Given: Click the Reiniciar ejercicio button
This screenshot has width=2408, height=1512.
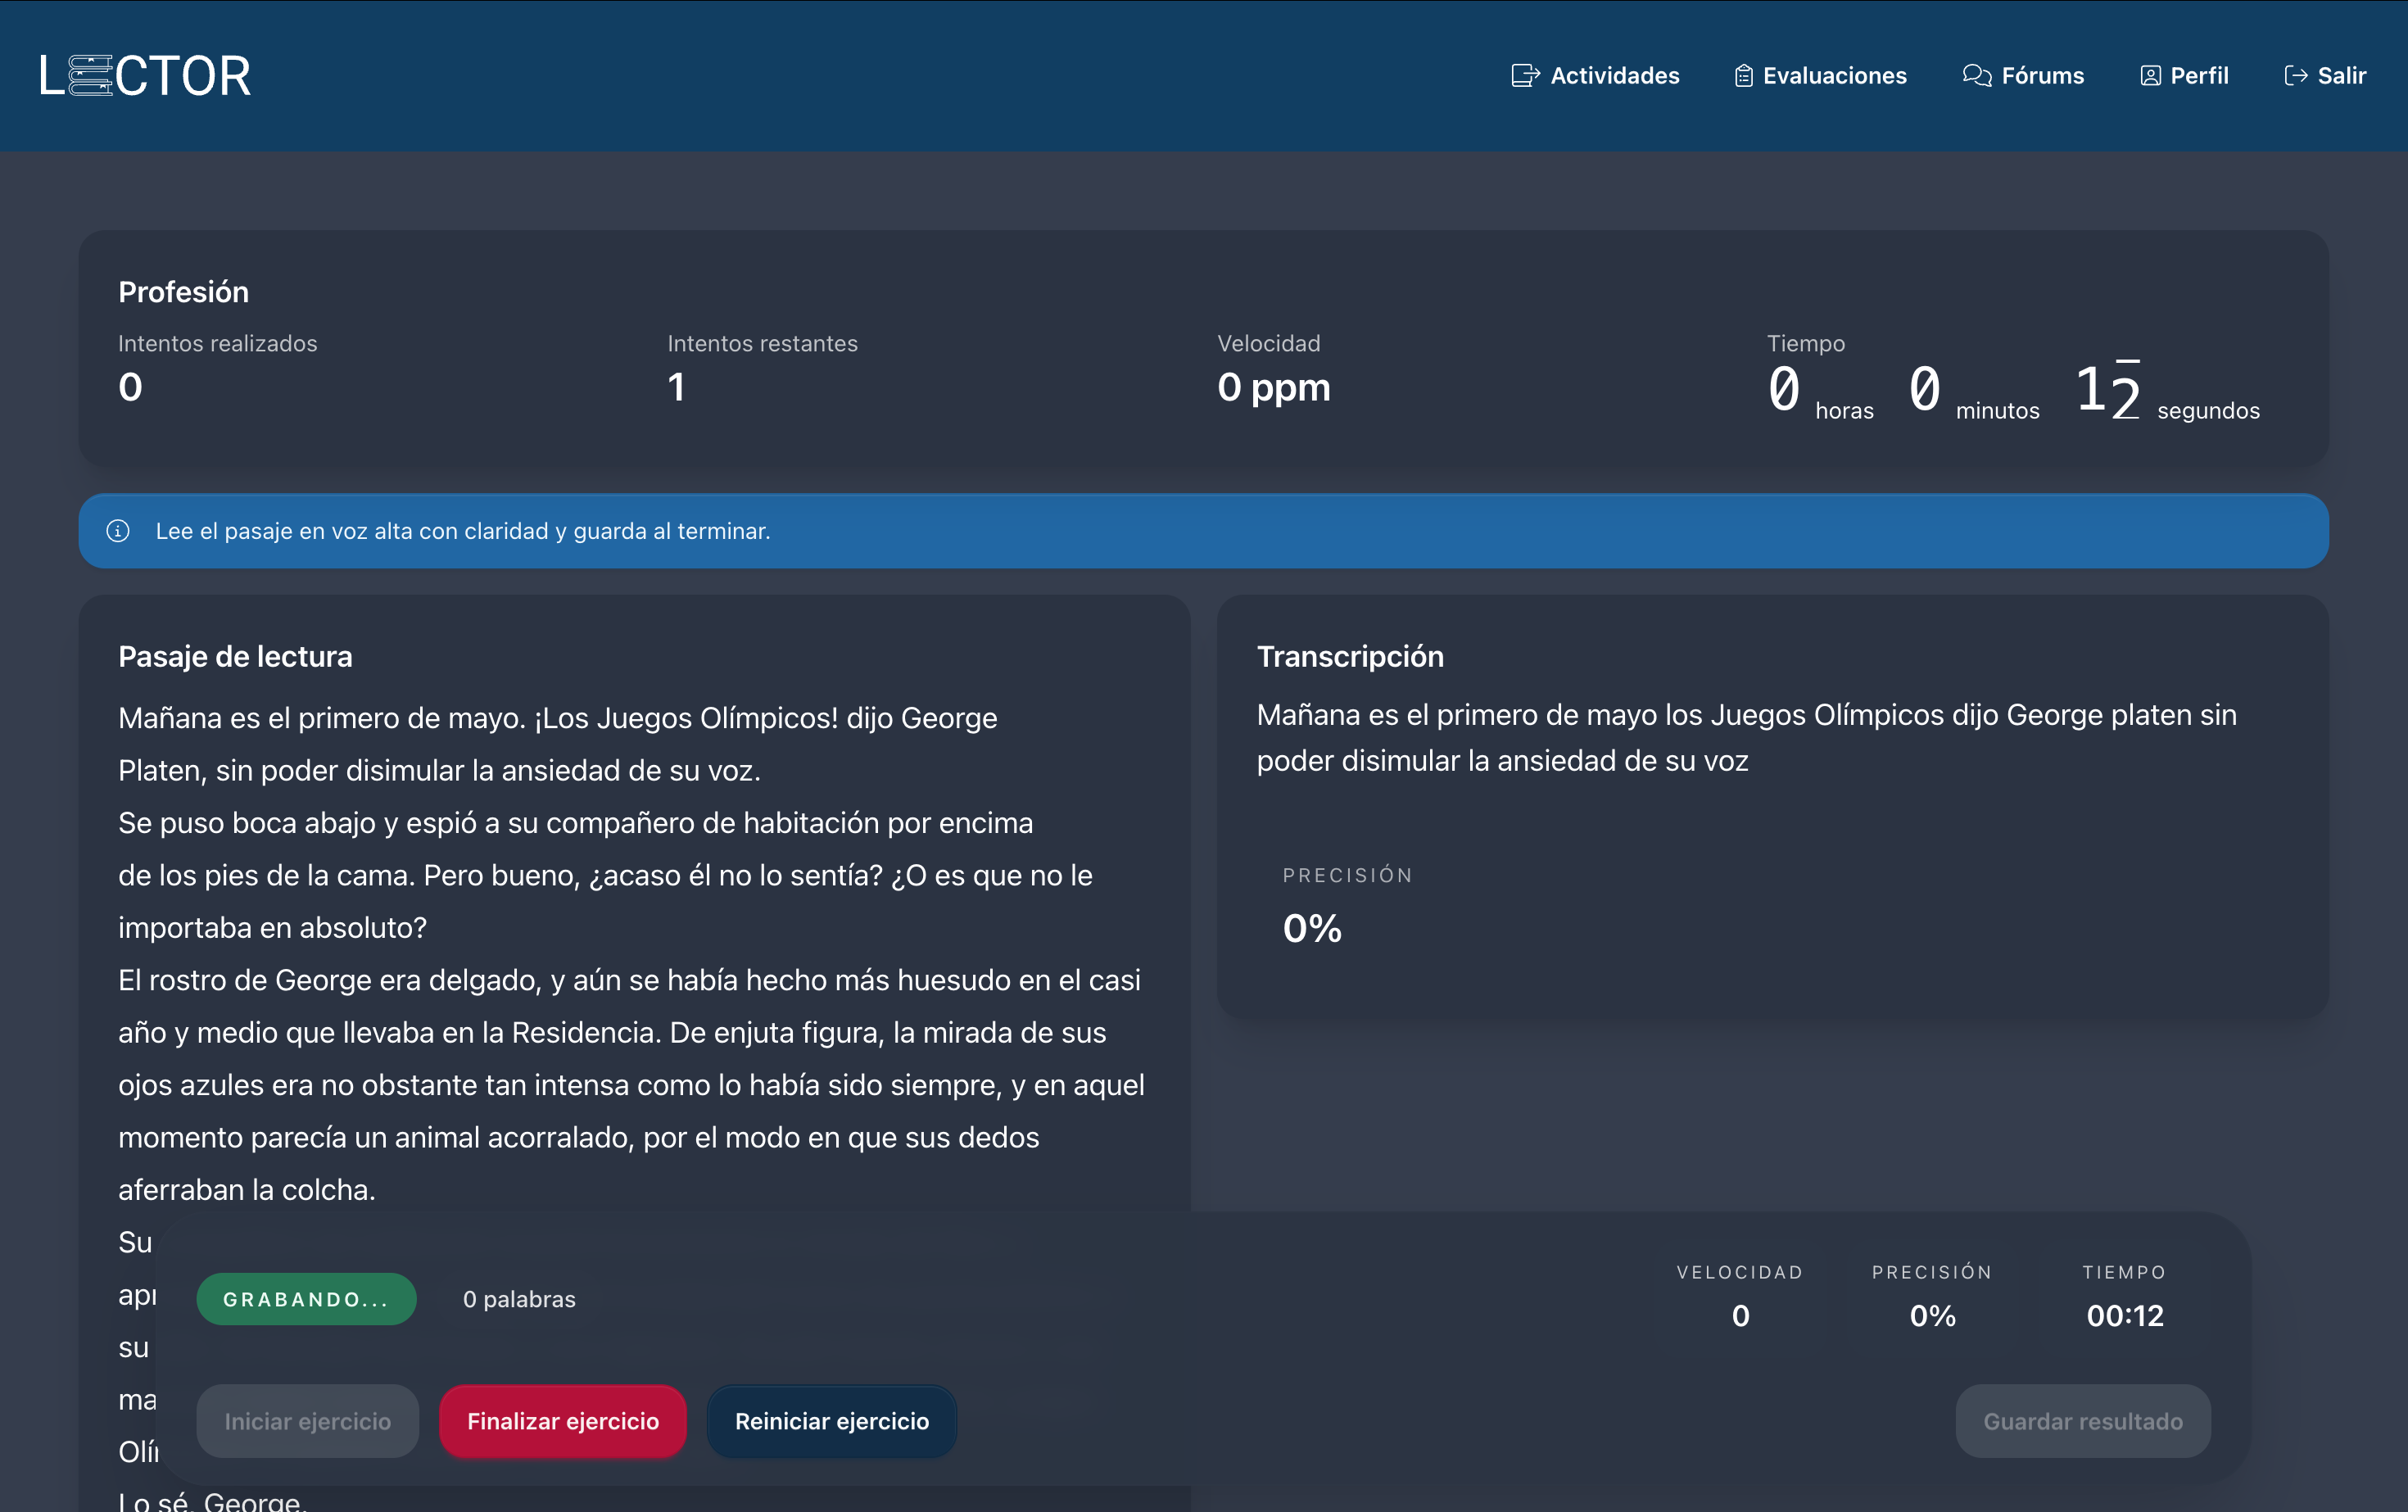Looking at the screenshot, I should [x=832, y=1421].
